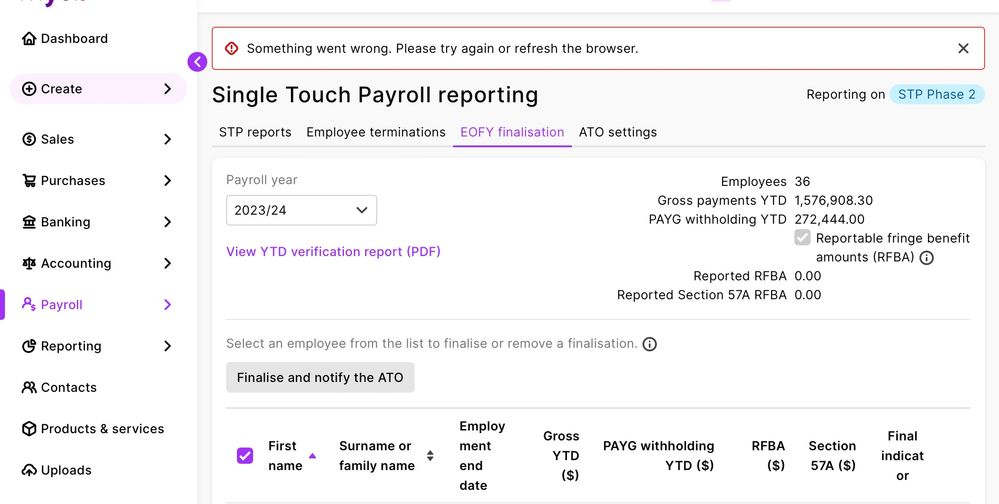Open the ATO settings tab
The width and height of the screenshot is (999, 504).
pyautogui.click(x=617, y=132)
